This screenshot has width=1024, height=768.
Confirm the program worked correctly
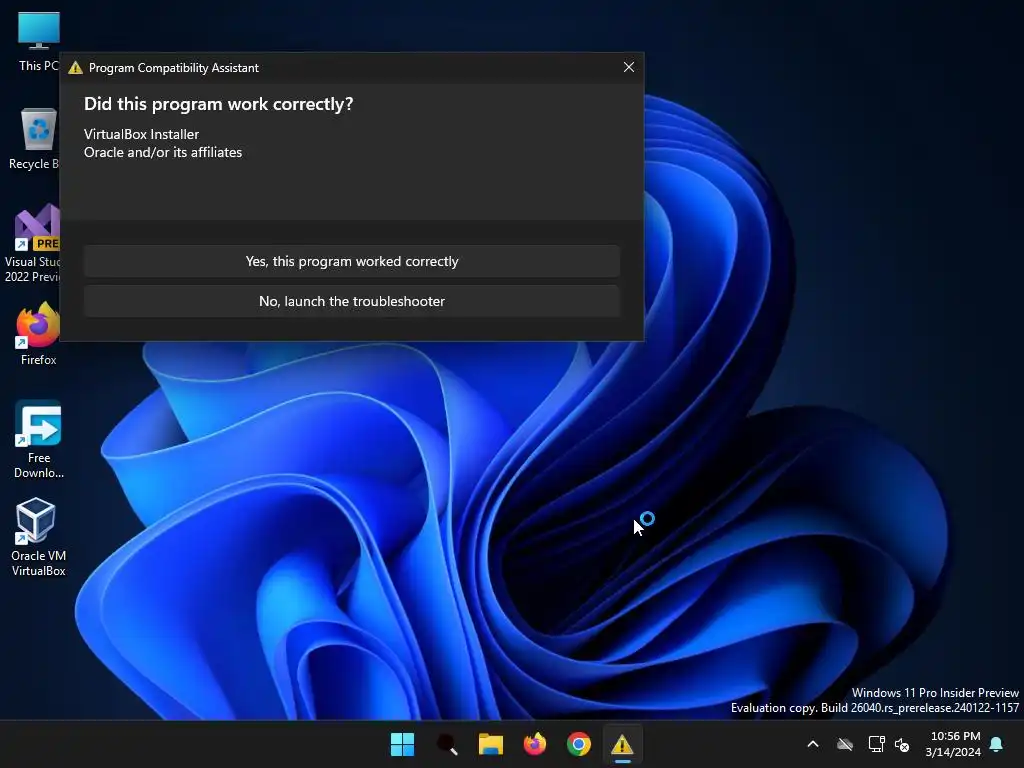pos(351,261)
